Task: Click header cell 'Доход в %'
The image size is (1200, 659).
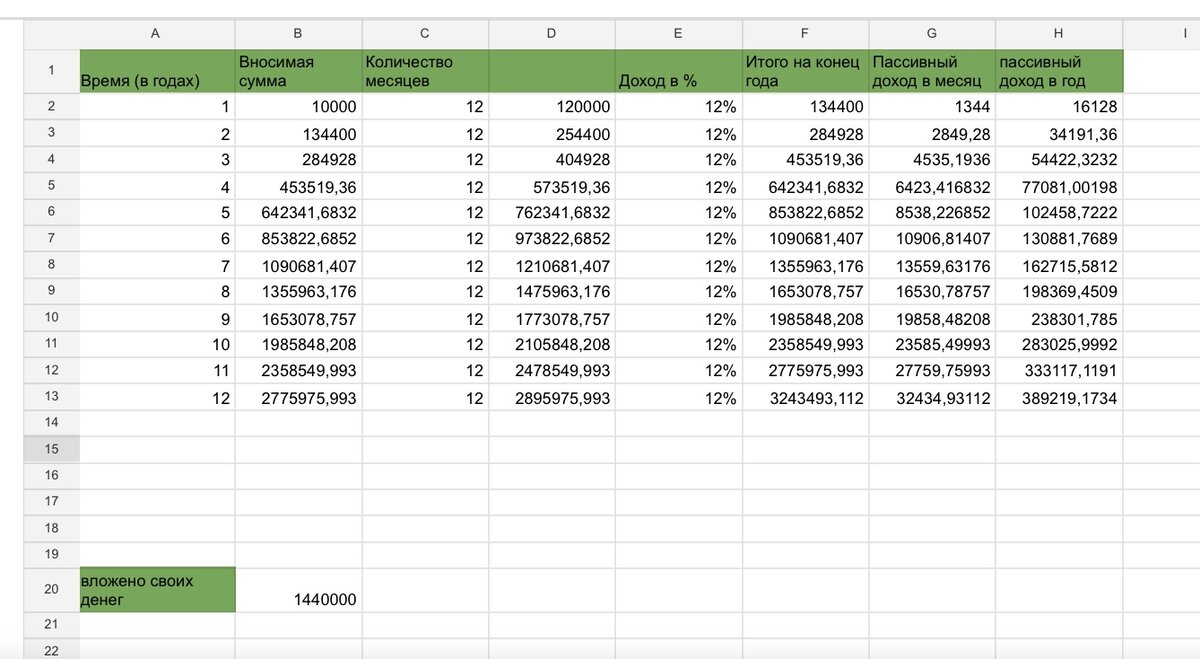Action: 678,71
